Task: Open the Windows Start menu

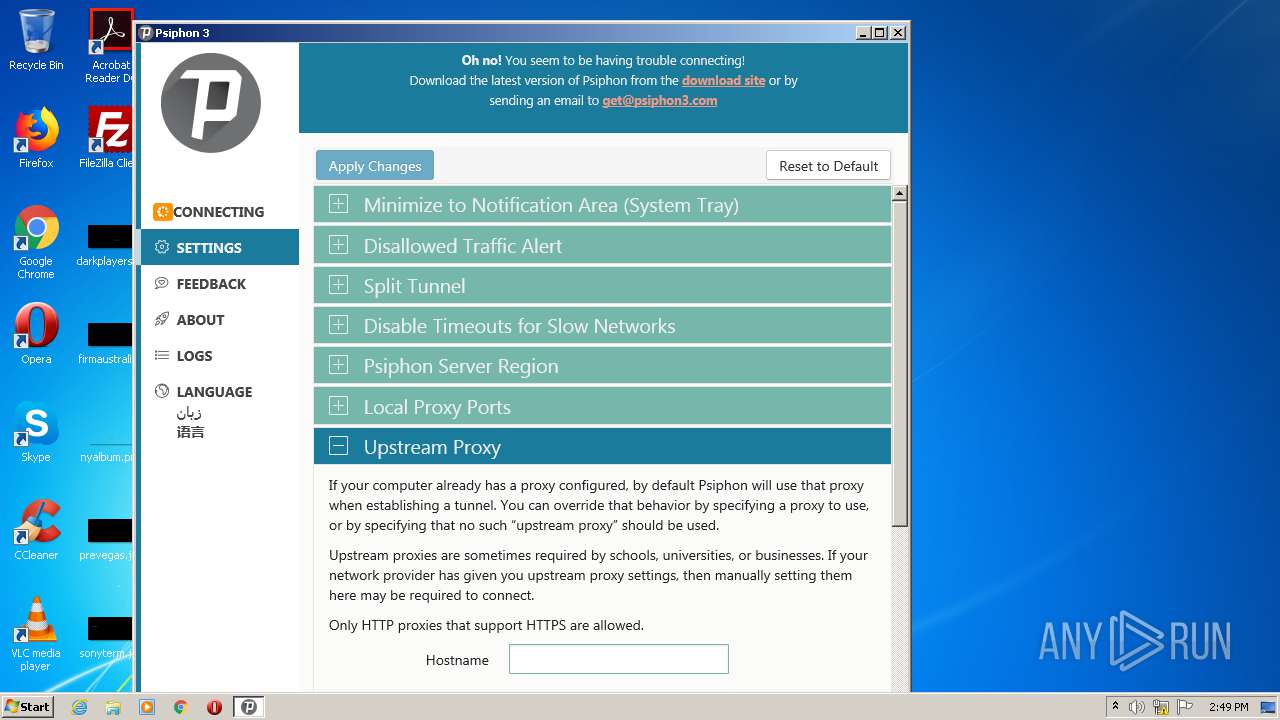Action: coord(27,706)
